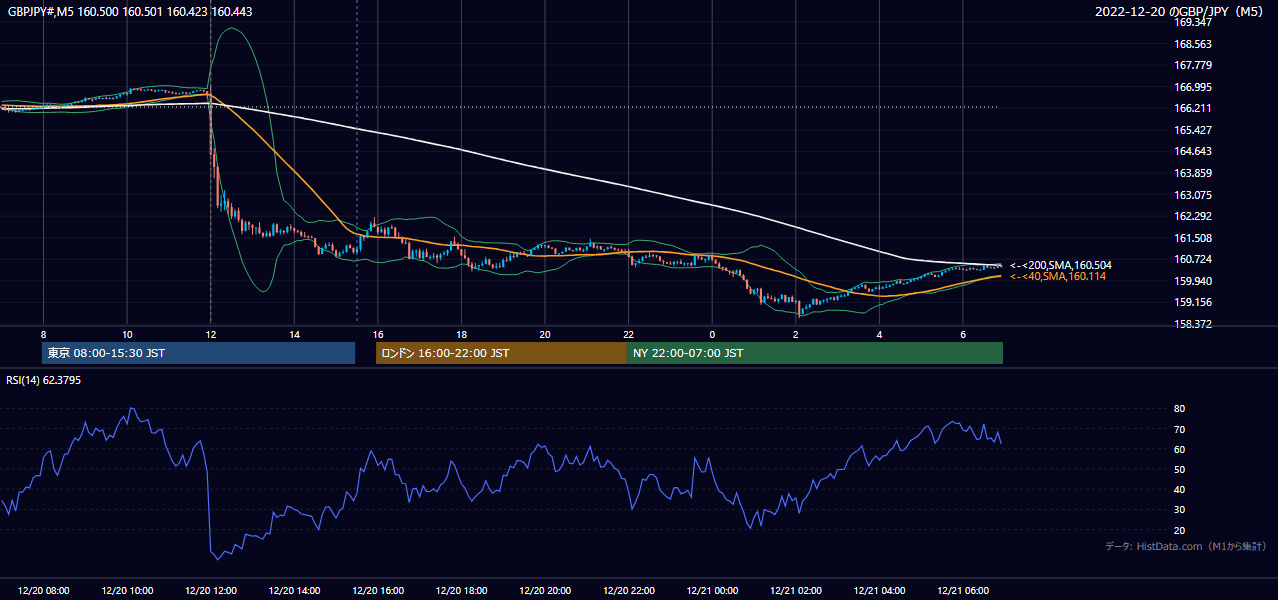Image resolution: width=1278 pixels, height=600 pixels.
Task: Click the price axis value 158.372
Action: [1193, 325]
